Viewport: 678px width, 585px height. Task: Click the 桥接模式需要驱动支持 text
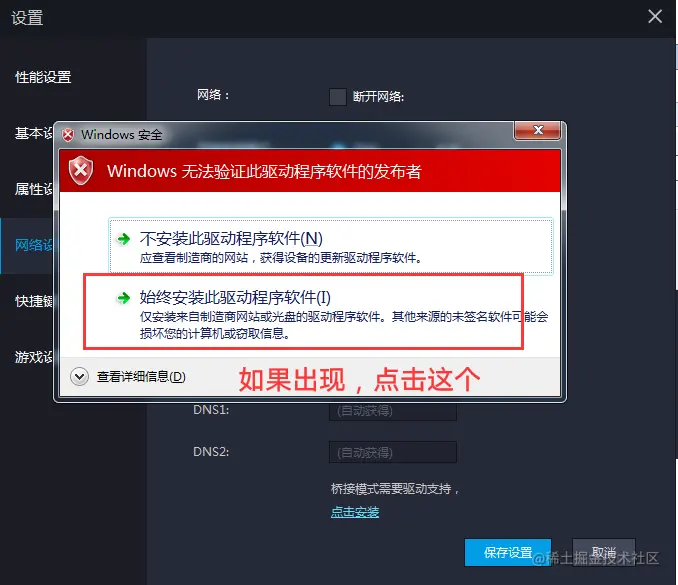click(394, 489)
